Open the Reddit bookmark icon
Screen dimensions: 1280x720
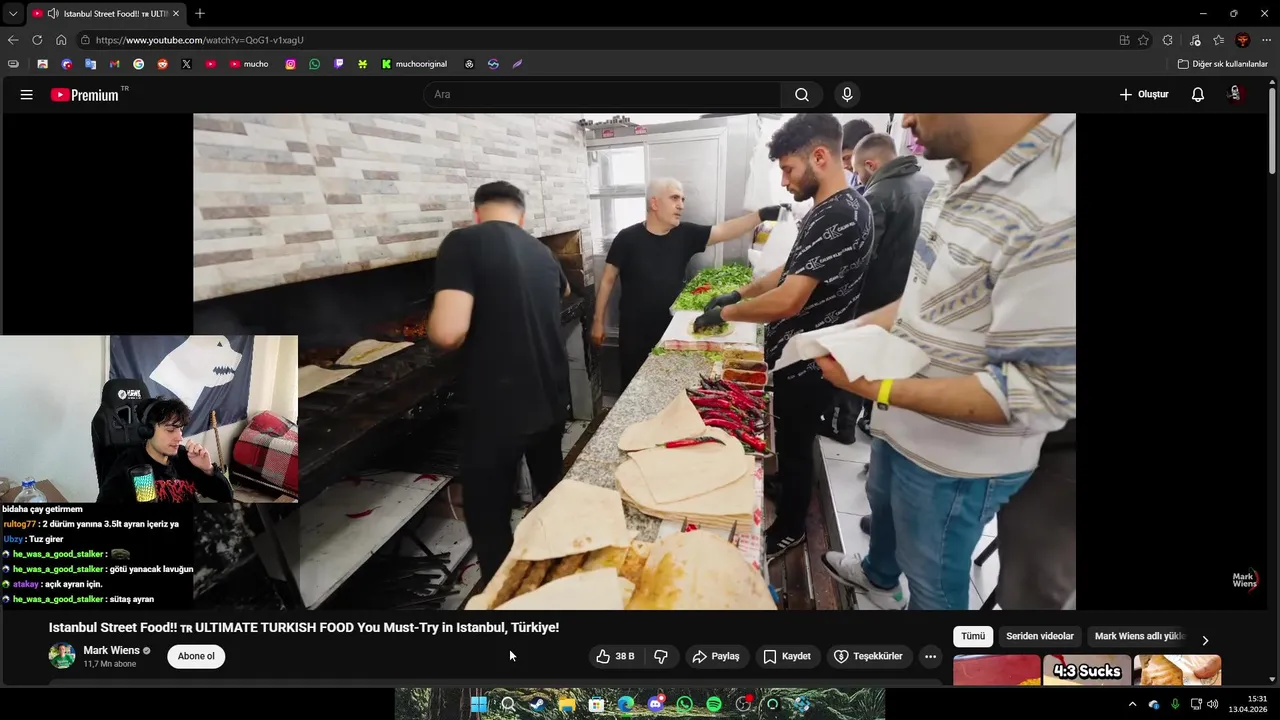[x=162, y=64]
